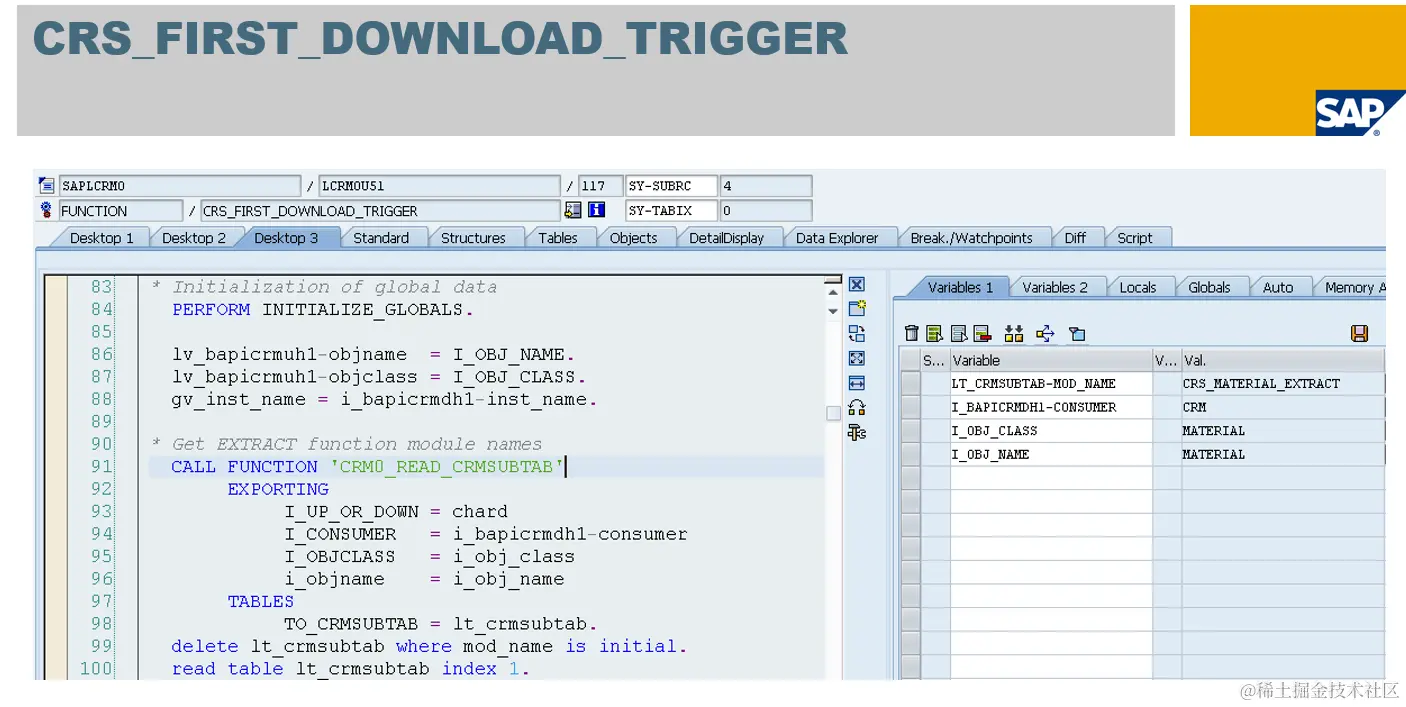Open the Standard tab
Viewport: 1406px width, 707px height.
pyautogui.click(x=381, y=238)
